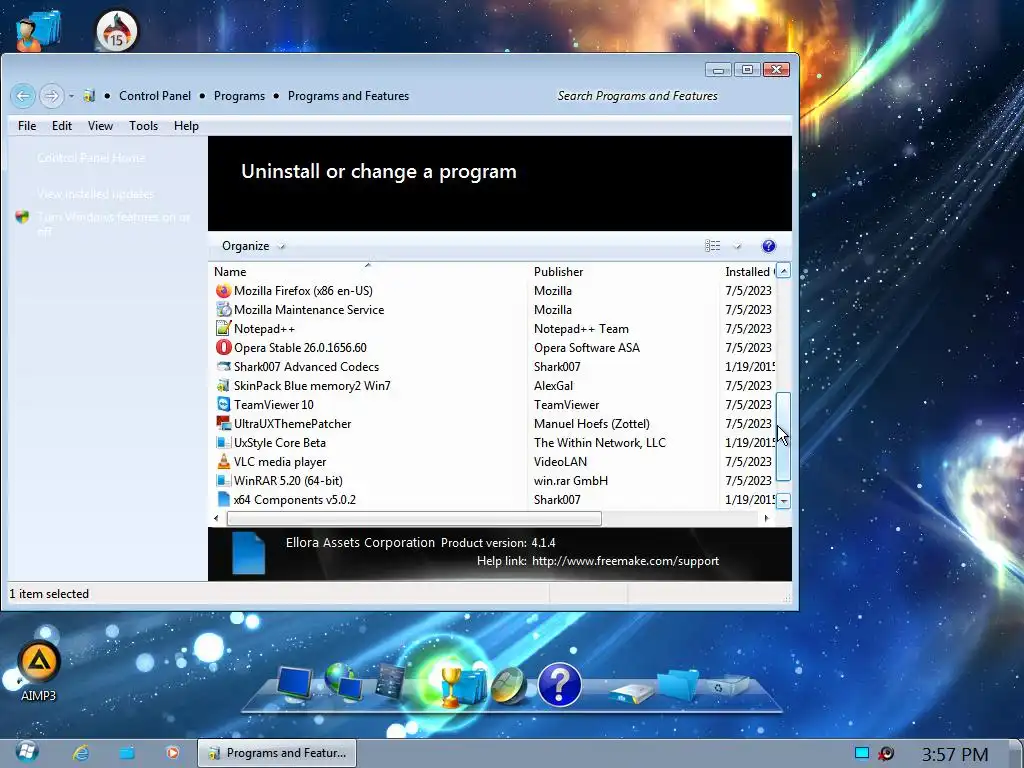The width and height of the screenshot is (1024, 768).
Task: Go back with the Back arrow button
Action: point(23,96)
